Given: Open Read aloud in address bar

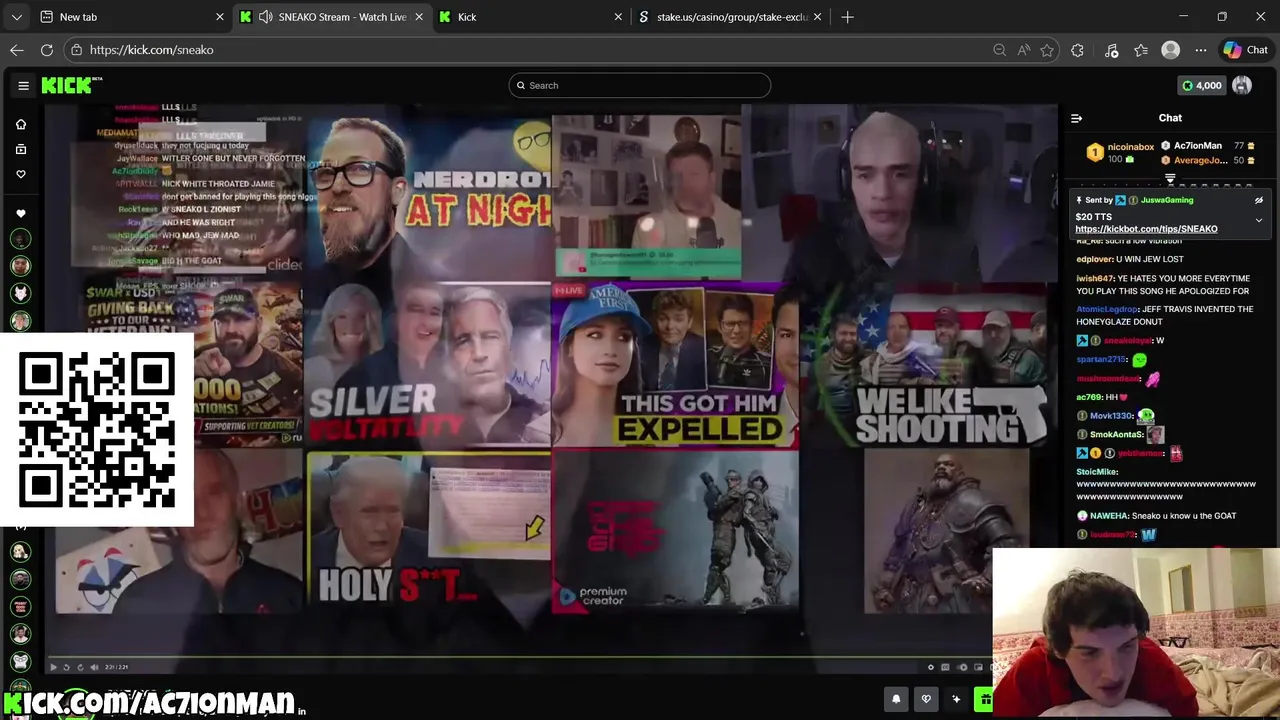Looking at the screenshot, I should [1023, 50].
